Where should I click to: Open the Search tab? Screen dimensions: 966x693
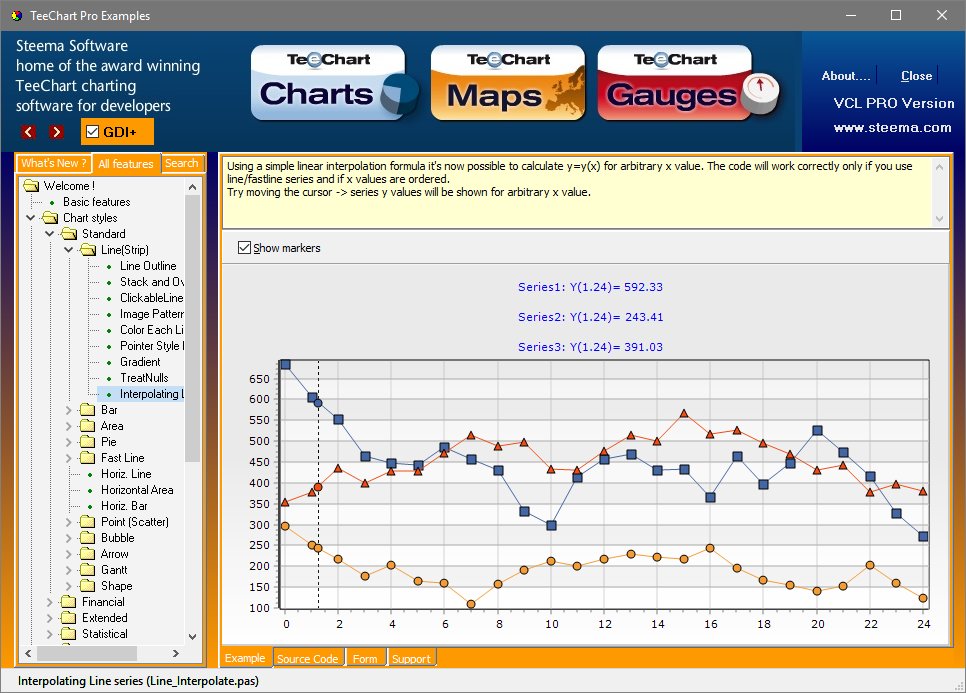(182, 163)
